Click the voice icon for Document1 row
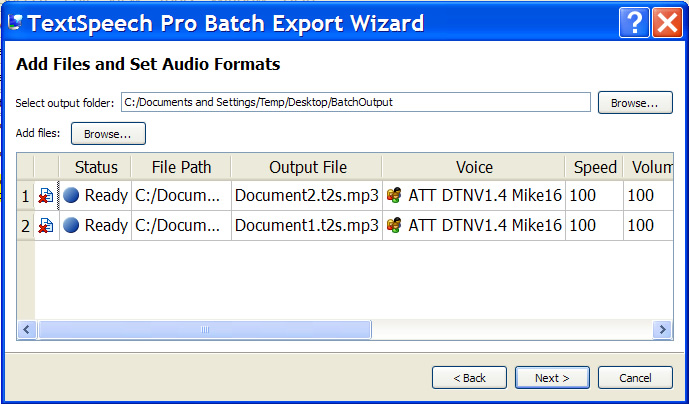Viewport: 689px width, 404px height. click(394, 226)
